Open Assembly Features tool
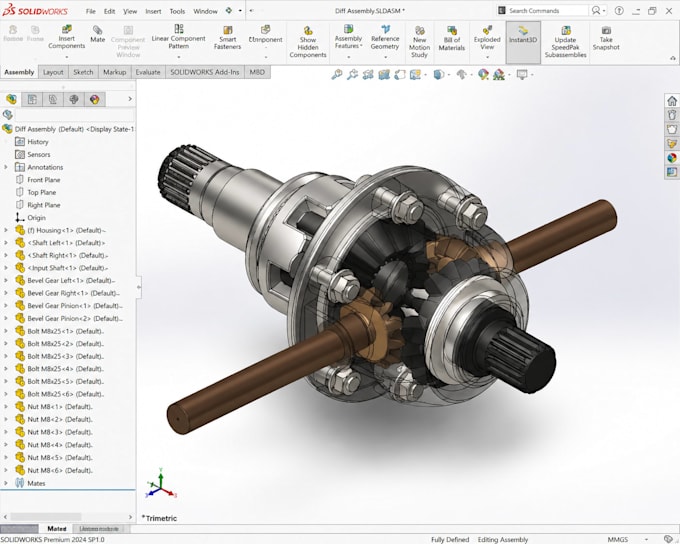 (348, 36)
